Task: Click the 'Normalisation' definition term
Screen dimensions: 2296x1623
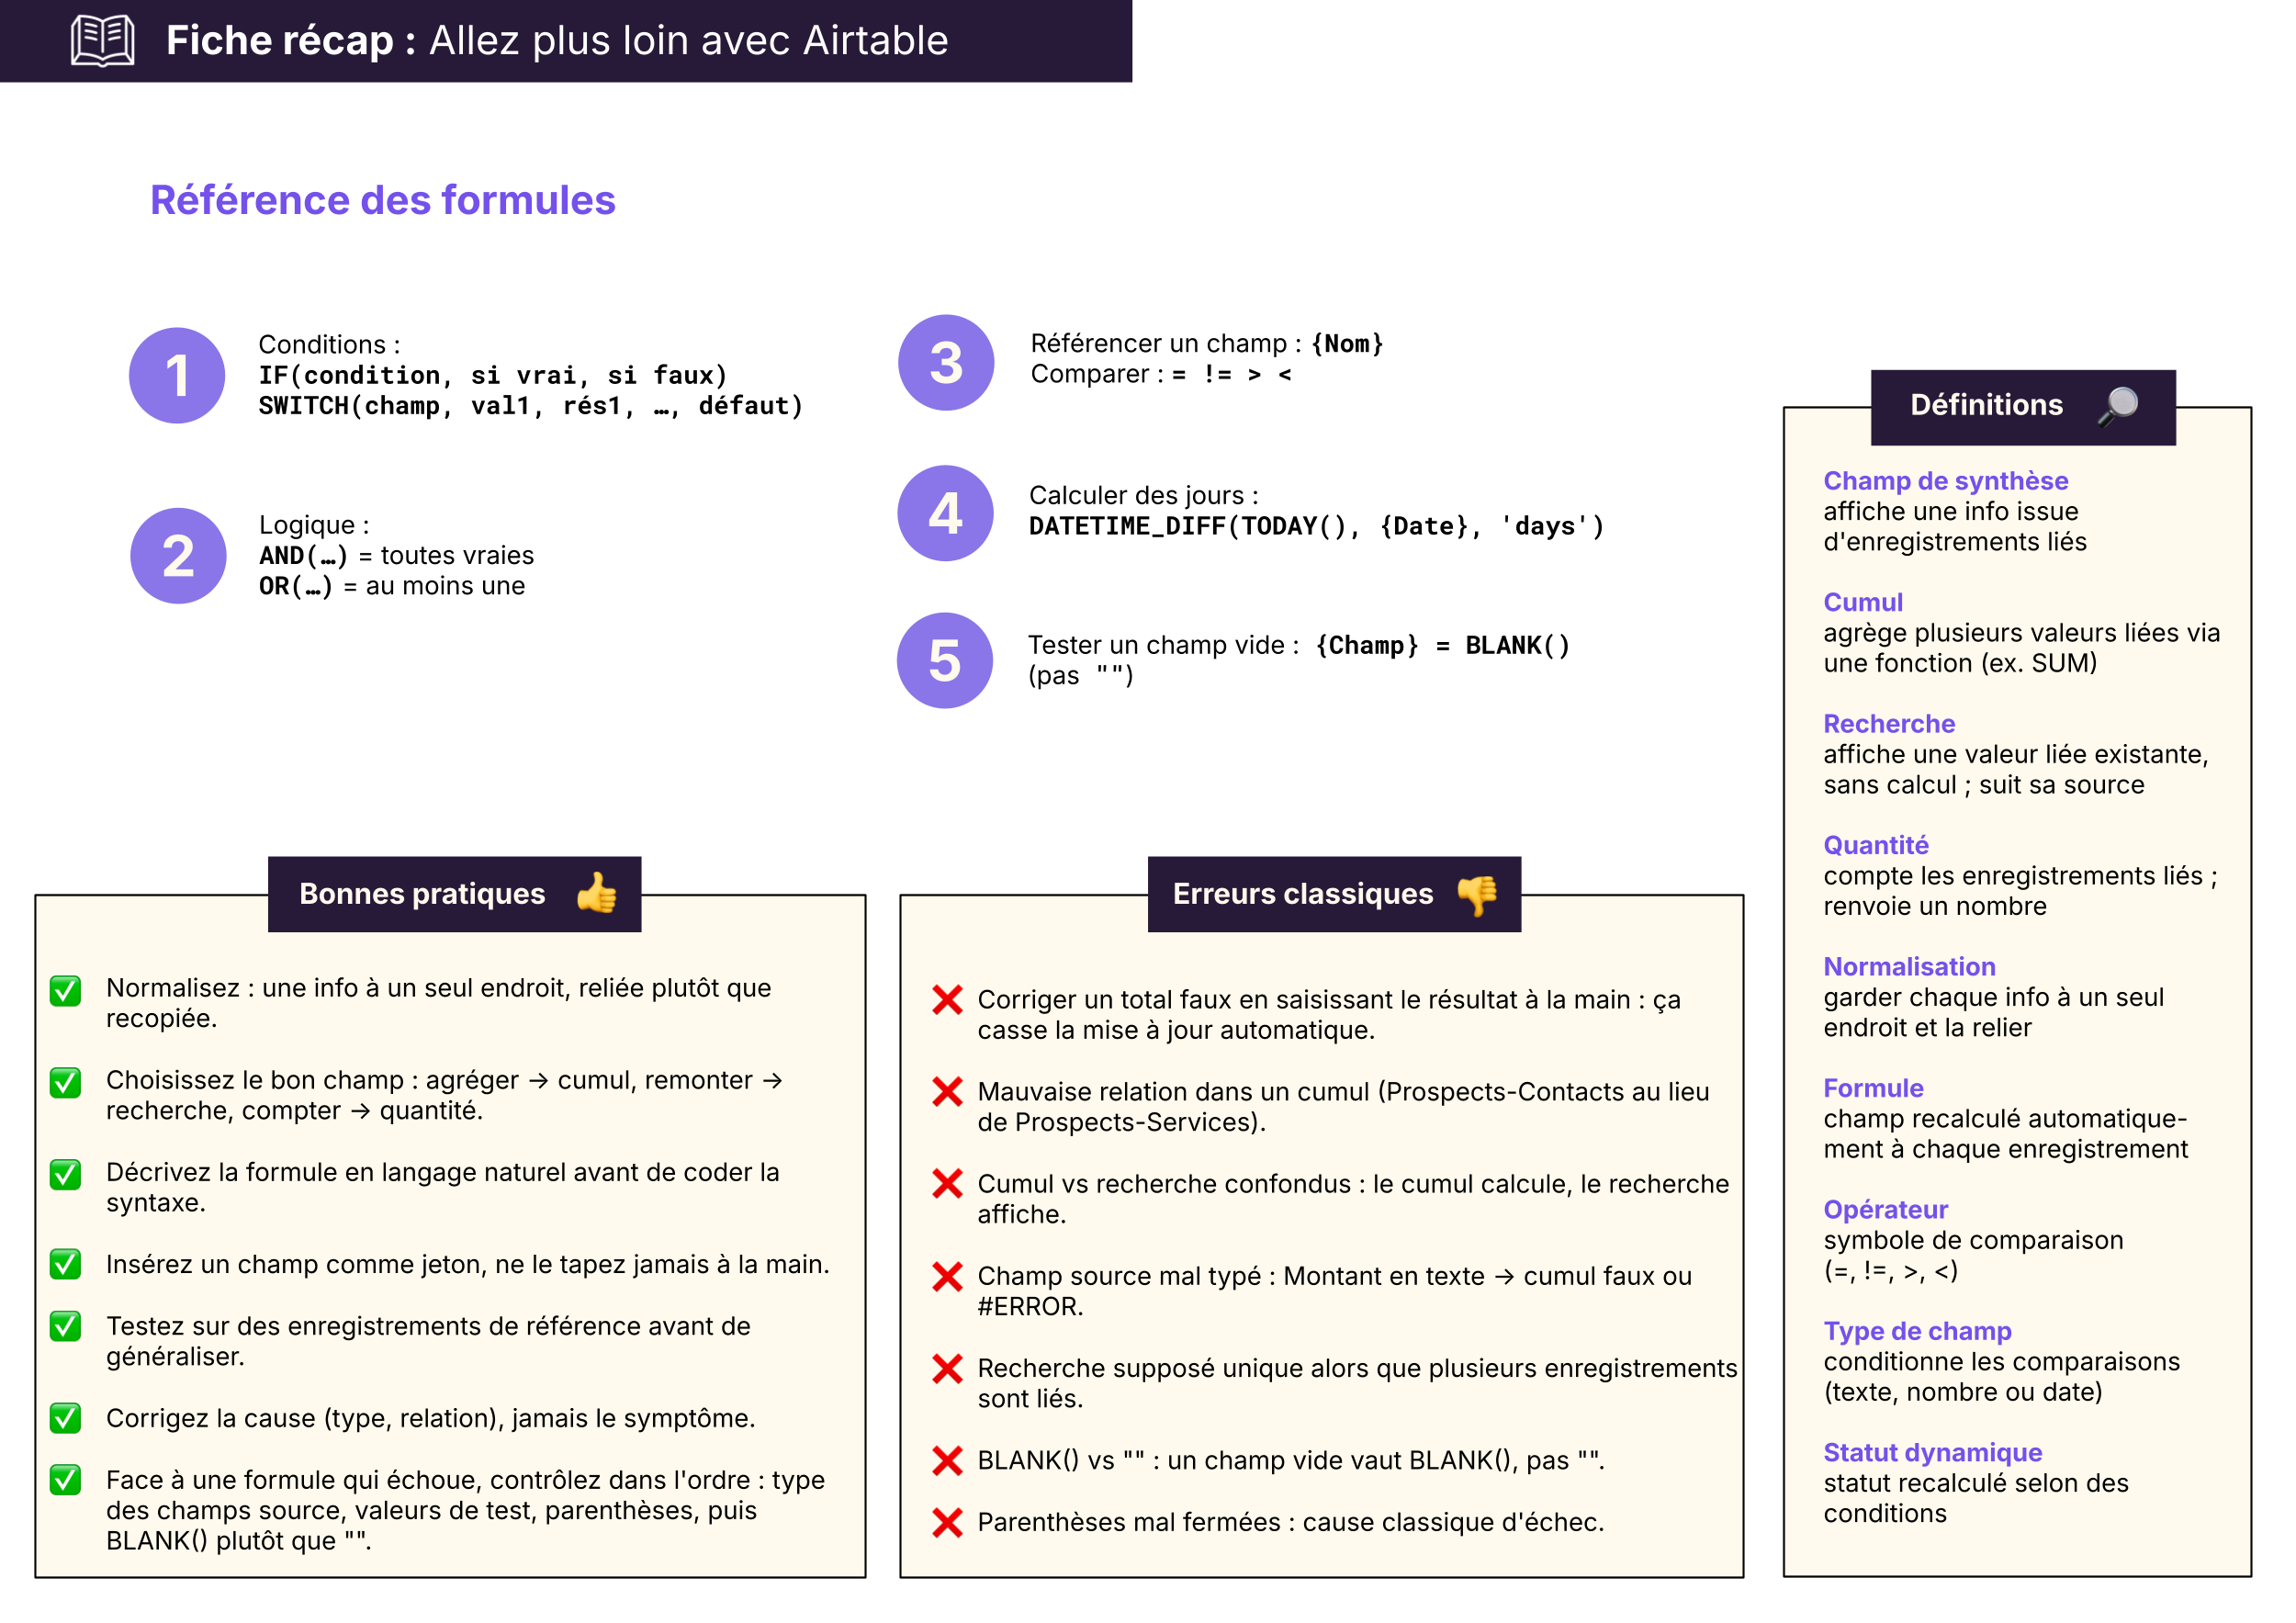Action: pos(1909,967)
